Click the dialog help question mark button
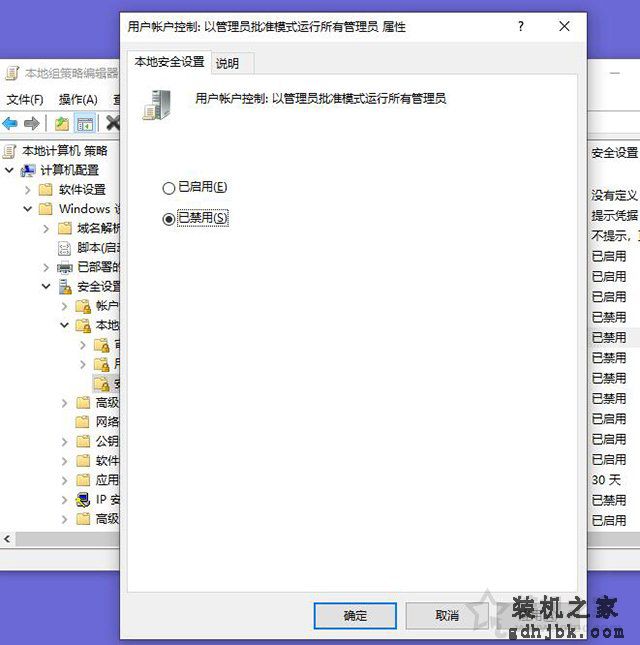 pos(521,27)
